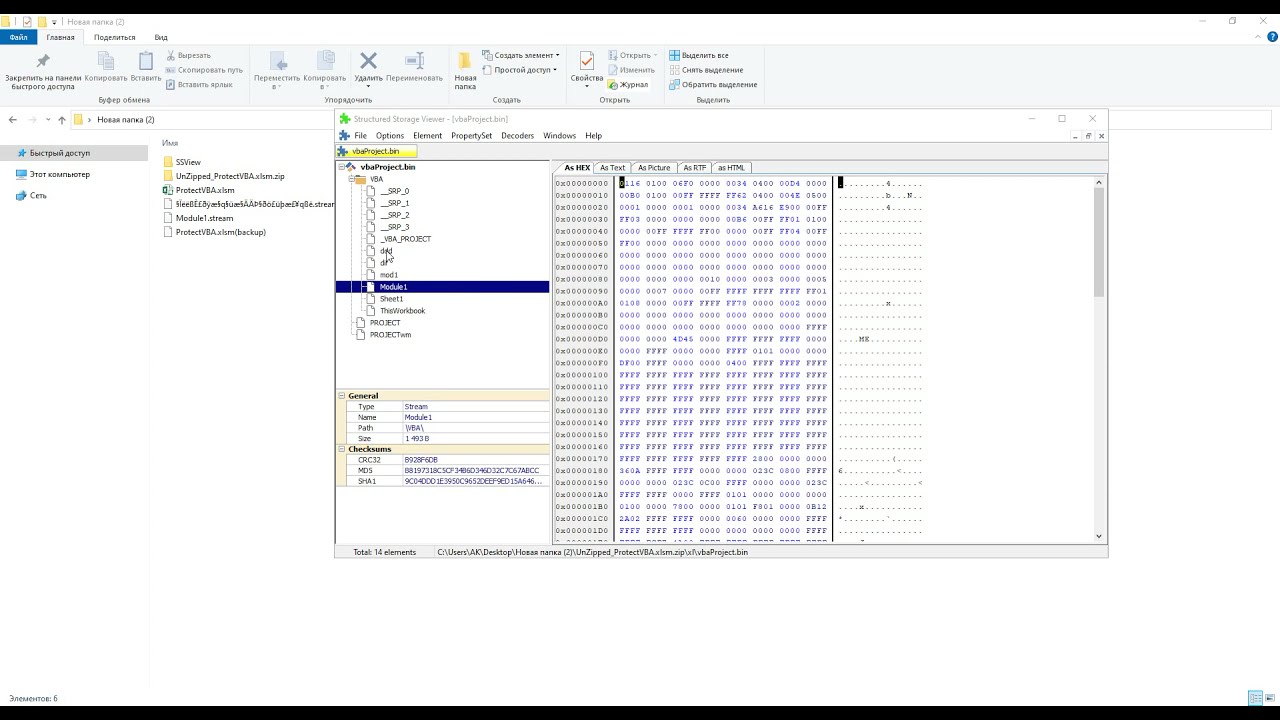This screenshot has width=1280, height=720.
Task: Collapse the vbaProject.bin root node
Action: point(340,167)
